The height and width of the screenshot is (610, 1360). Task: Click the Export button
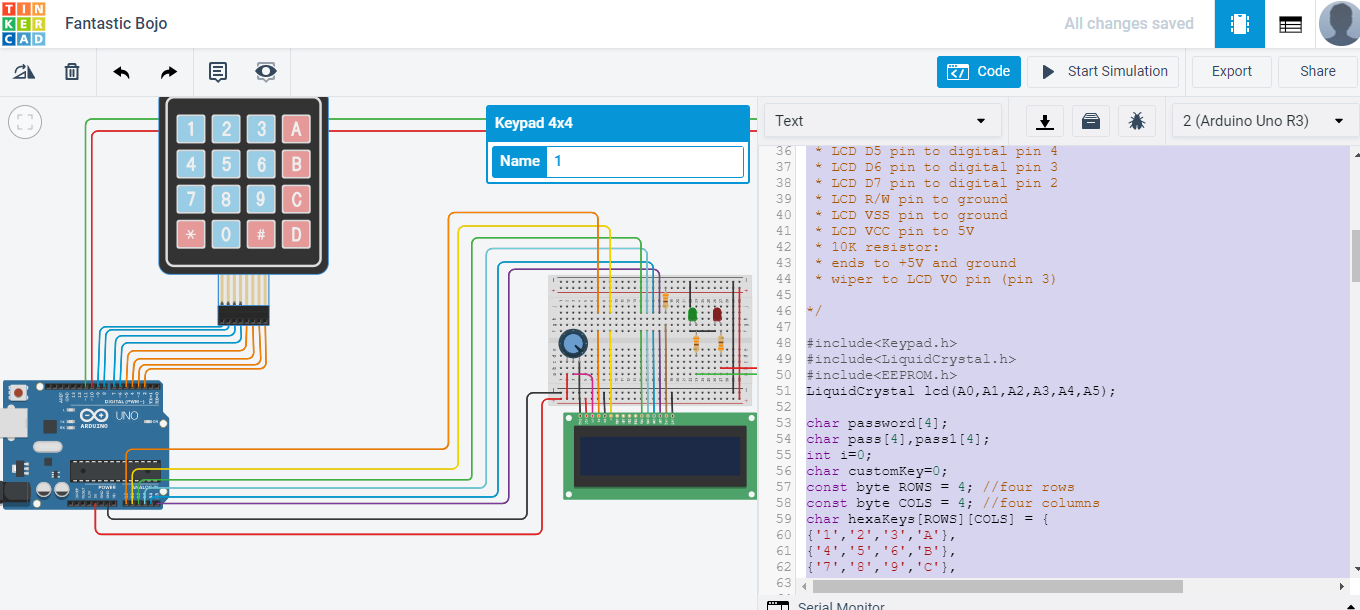pyautogui.click(x=1231, y=72)
